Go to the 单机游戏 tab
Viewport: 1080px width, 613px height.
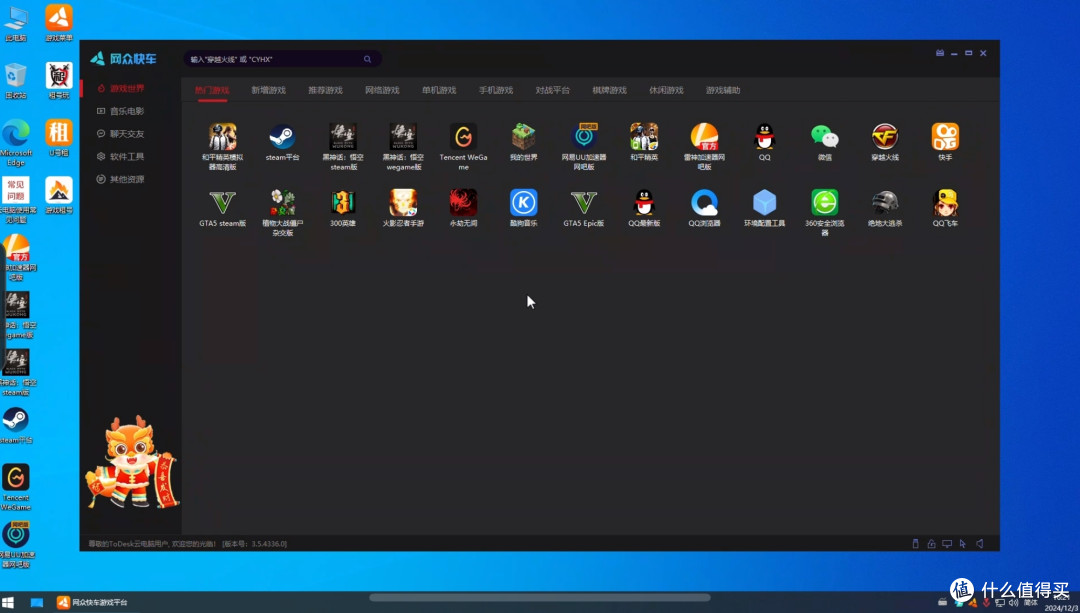tap(439, 90)
